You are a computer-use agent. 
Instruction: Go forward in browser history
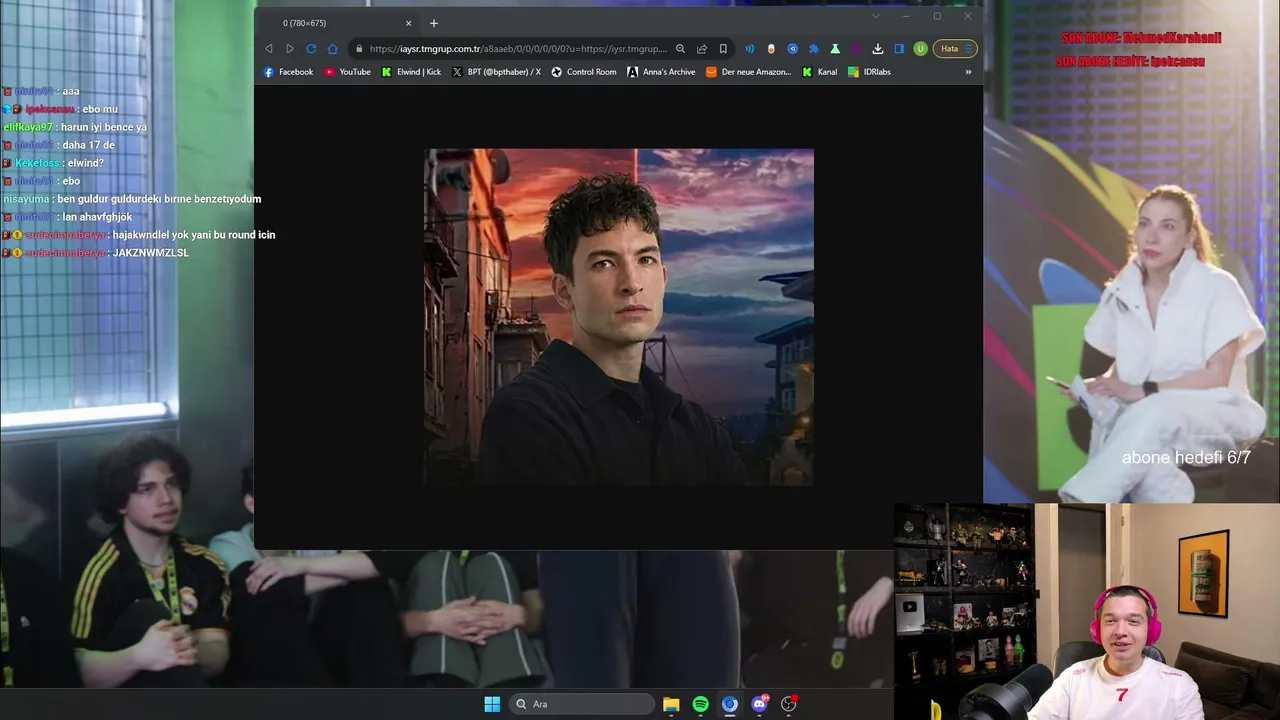coord(290,49)
